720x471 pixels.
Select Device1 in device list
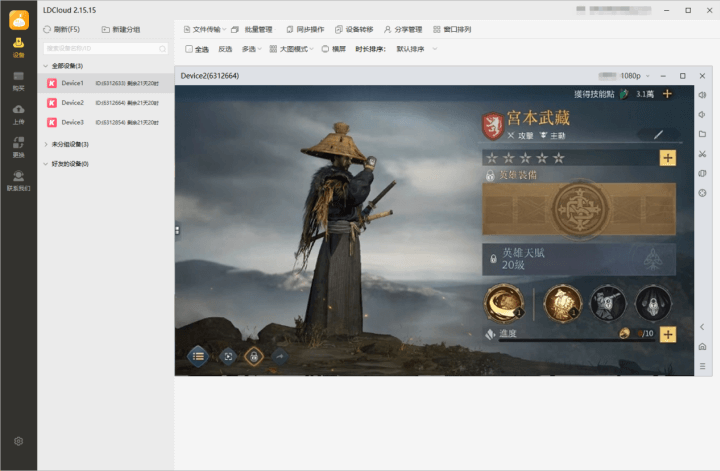pos(106,83)
